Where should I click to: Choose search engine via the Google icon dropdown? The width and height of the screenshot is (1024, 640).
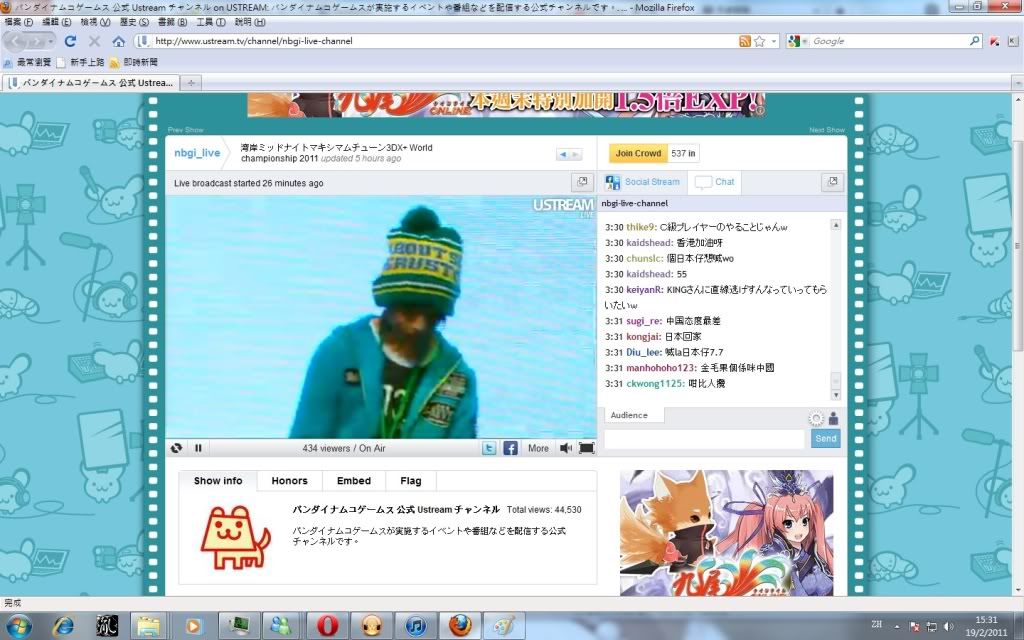(796, 41)
